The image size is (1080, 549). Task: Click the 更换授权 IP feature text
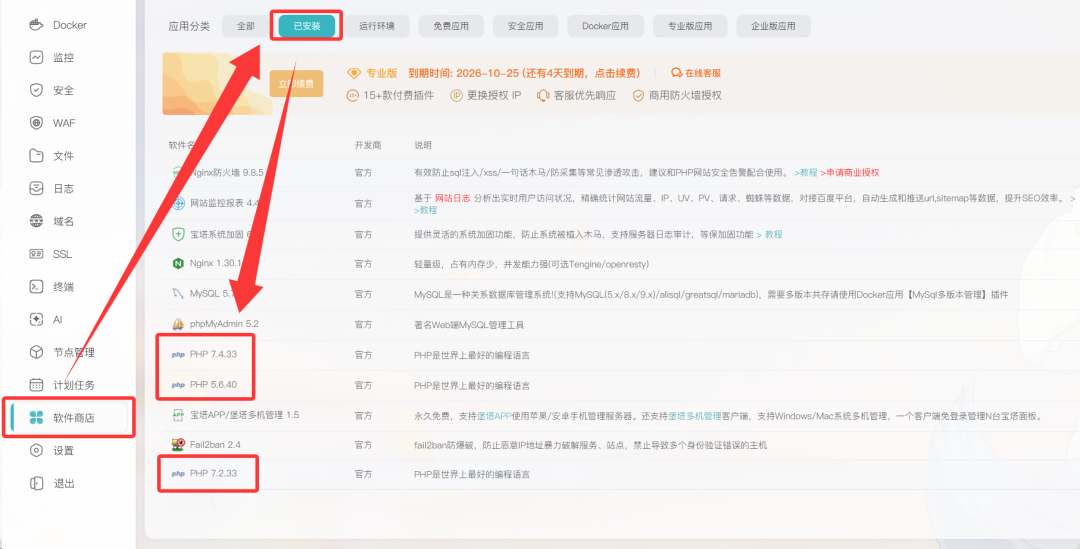tap(494, 96)
